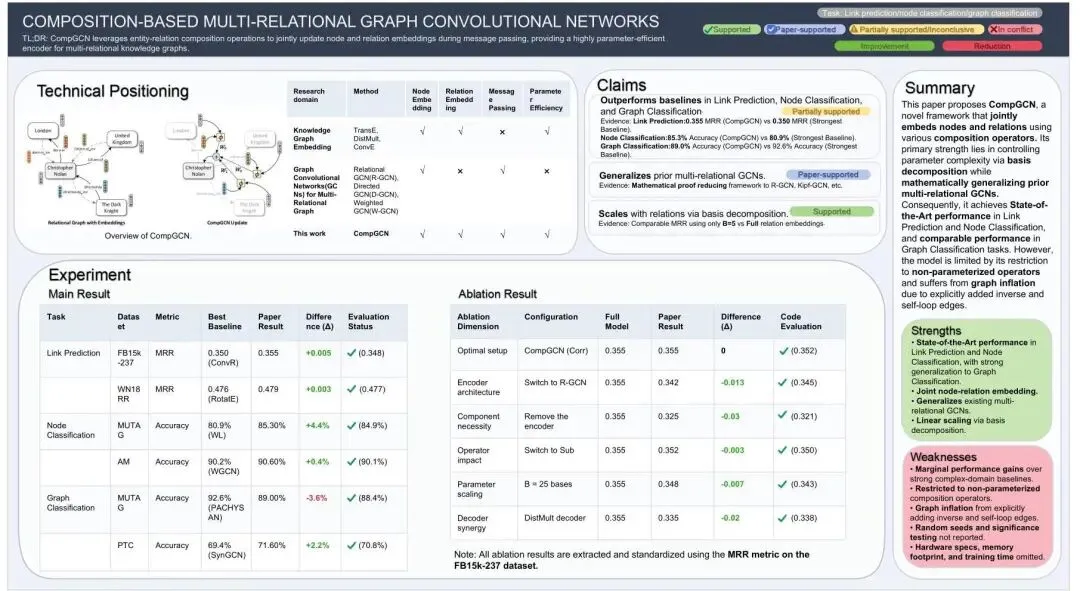1080x591 pixels.
Task: Click the +0.005 difference value
Action: pos(318,353)
